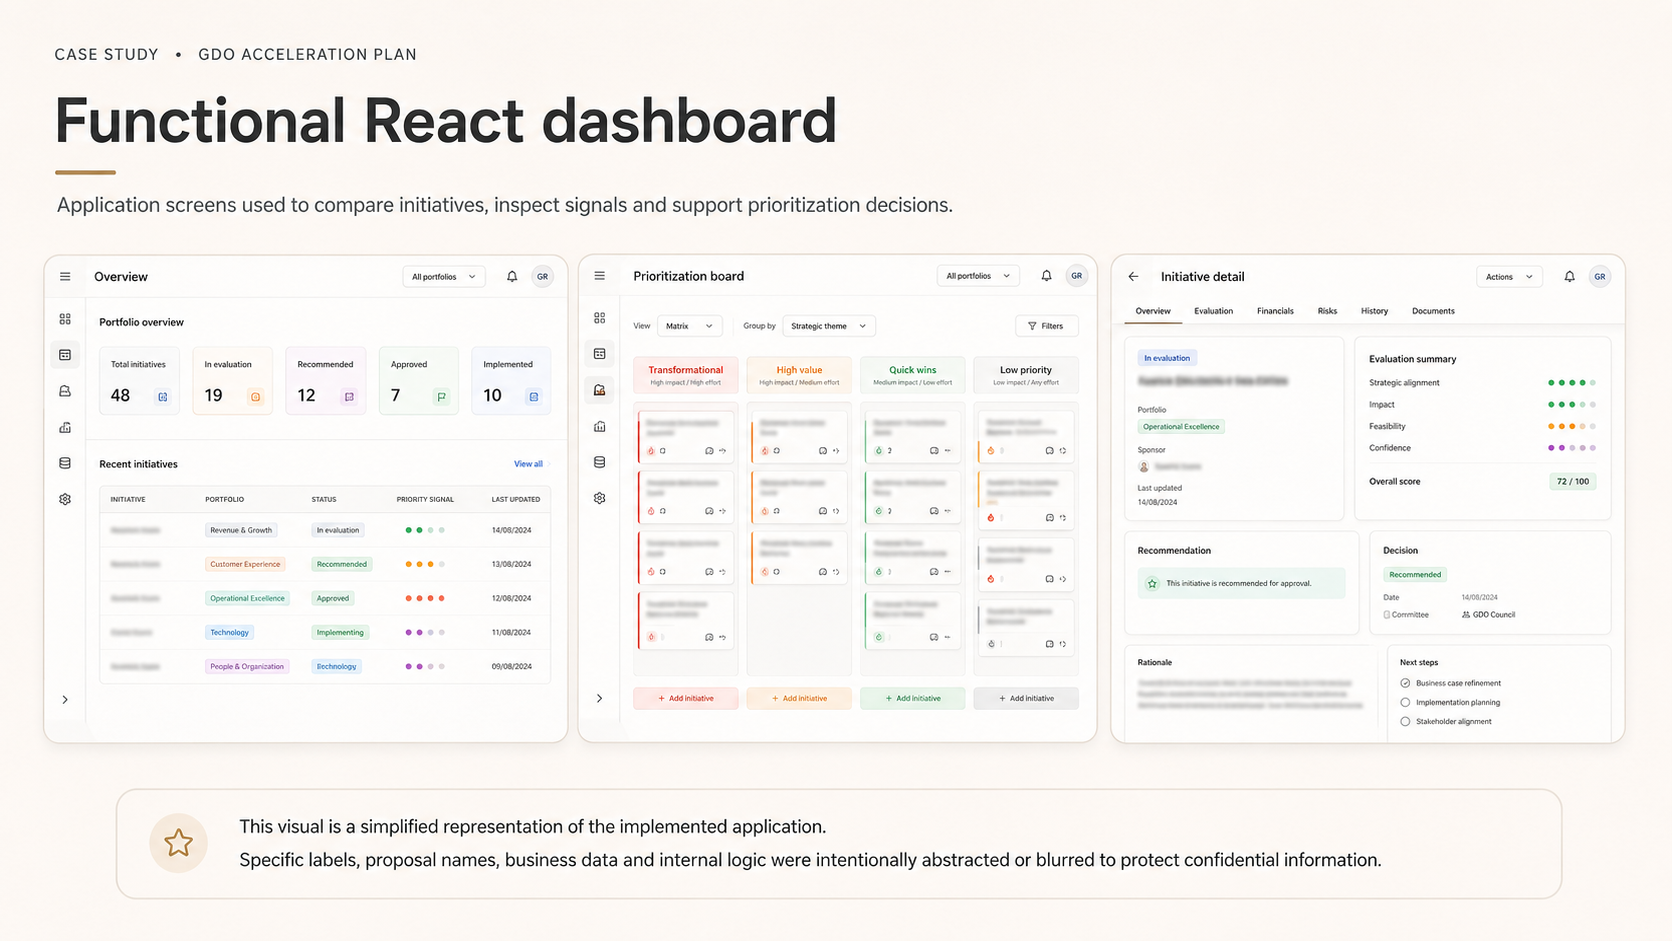
Task: Open the GR avatar on the Prioritization board
Action: [x=1076, y=276]
